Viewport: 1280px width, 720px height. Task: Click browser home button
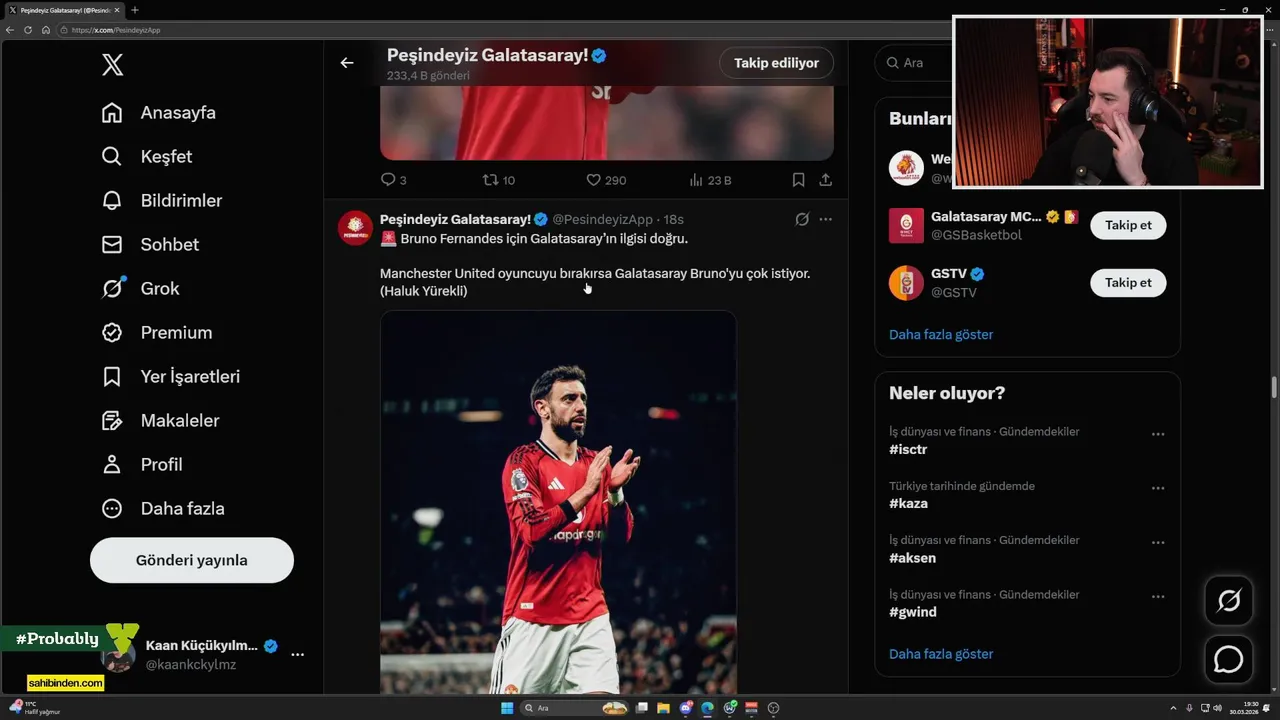coord(46,30)
